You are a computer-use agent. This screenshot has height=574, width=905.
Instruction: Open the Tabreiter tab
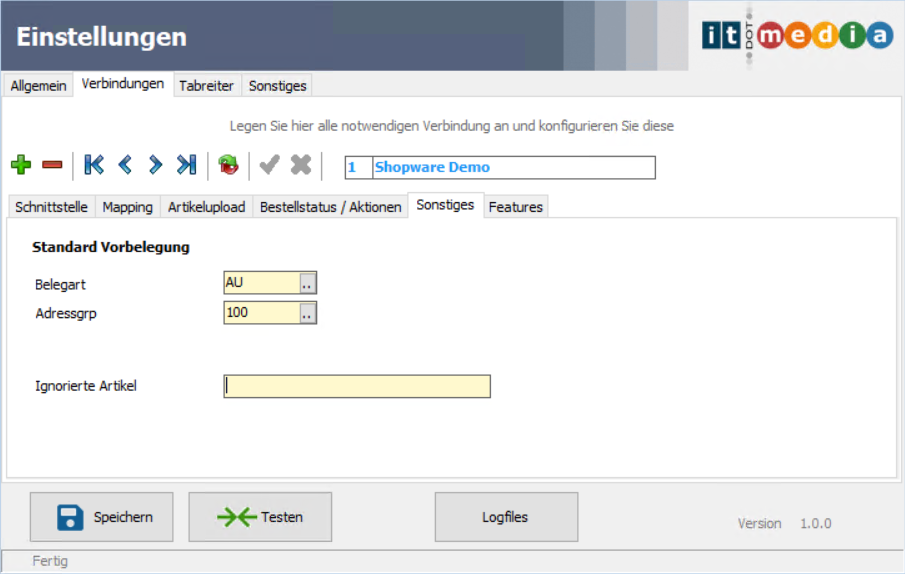pos(206,86)
